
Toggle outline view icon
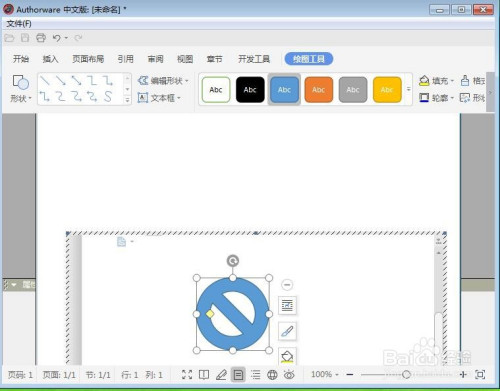(x=255, y=375)
